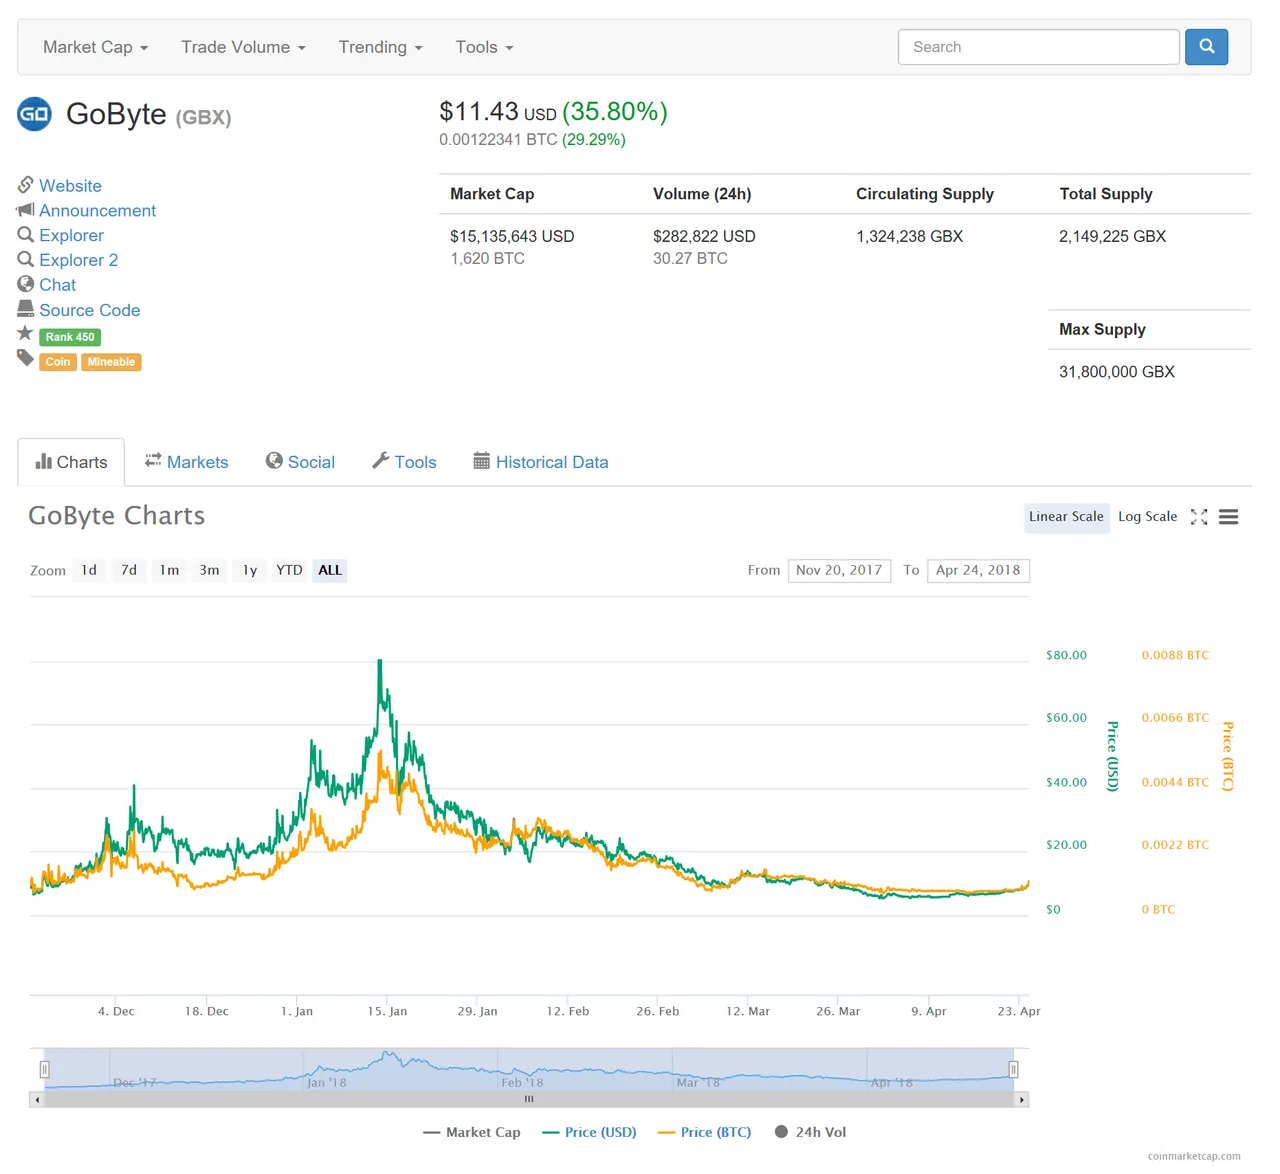Expand the Trending dropdown menu
The height and width of the screenshot is (1174, 1280).
pos(380,47)
